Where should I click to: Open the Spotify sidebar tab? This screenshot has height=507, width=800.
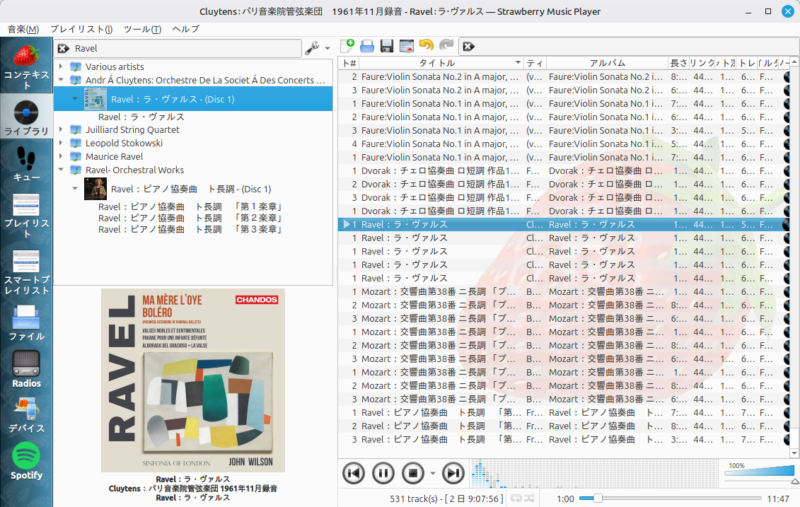click(26, 461)
